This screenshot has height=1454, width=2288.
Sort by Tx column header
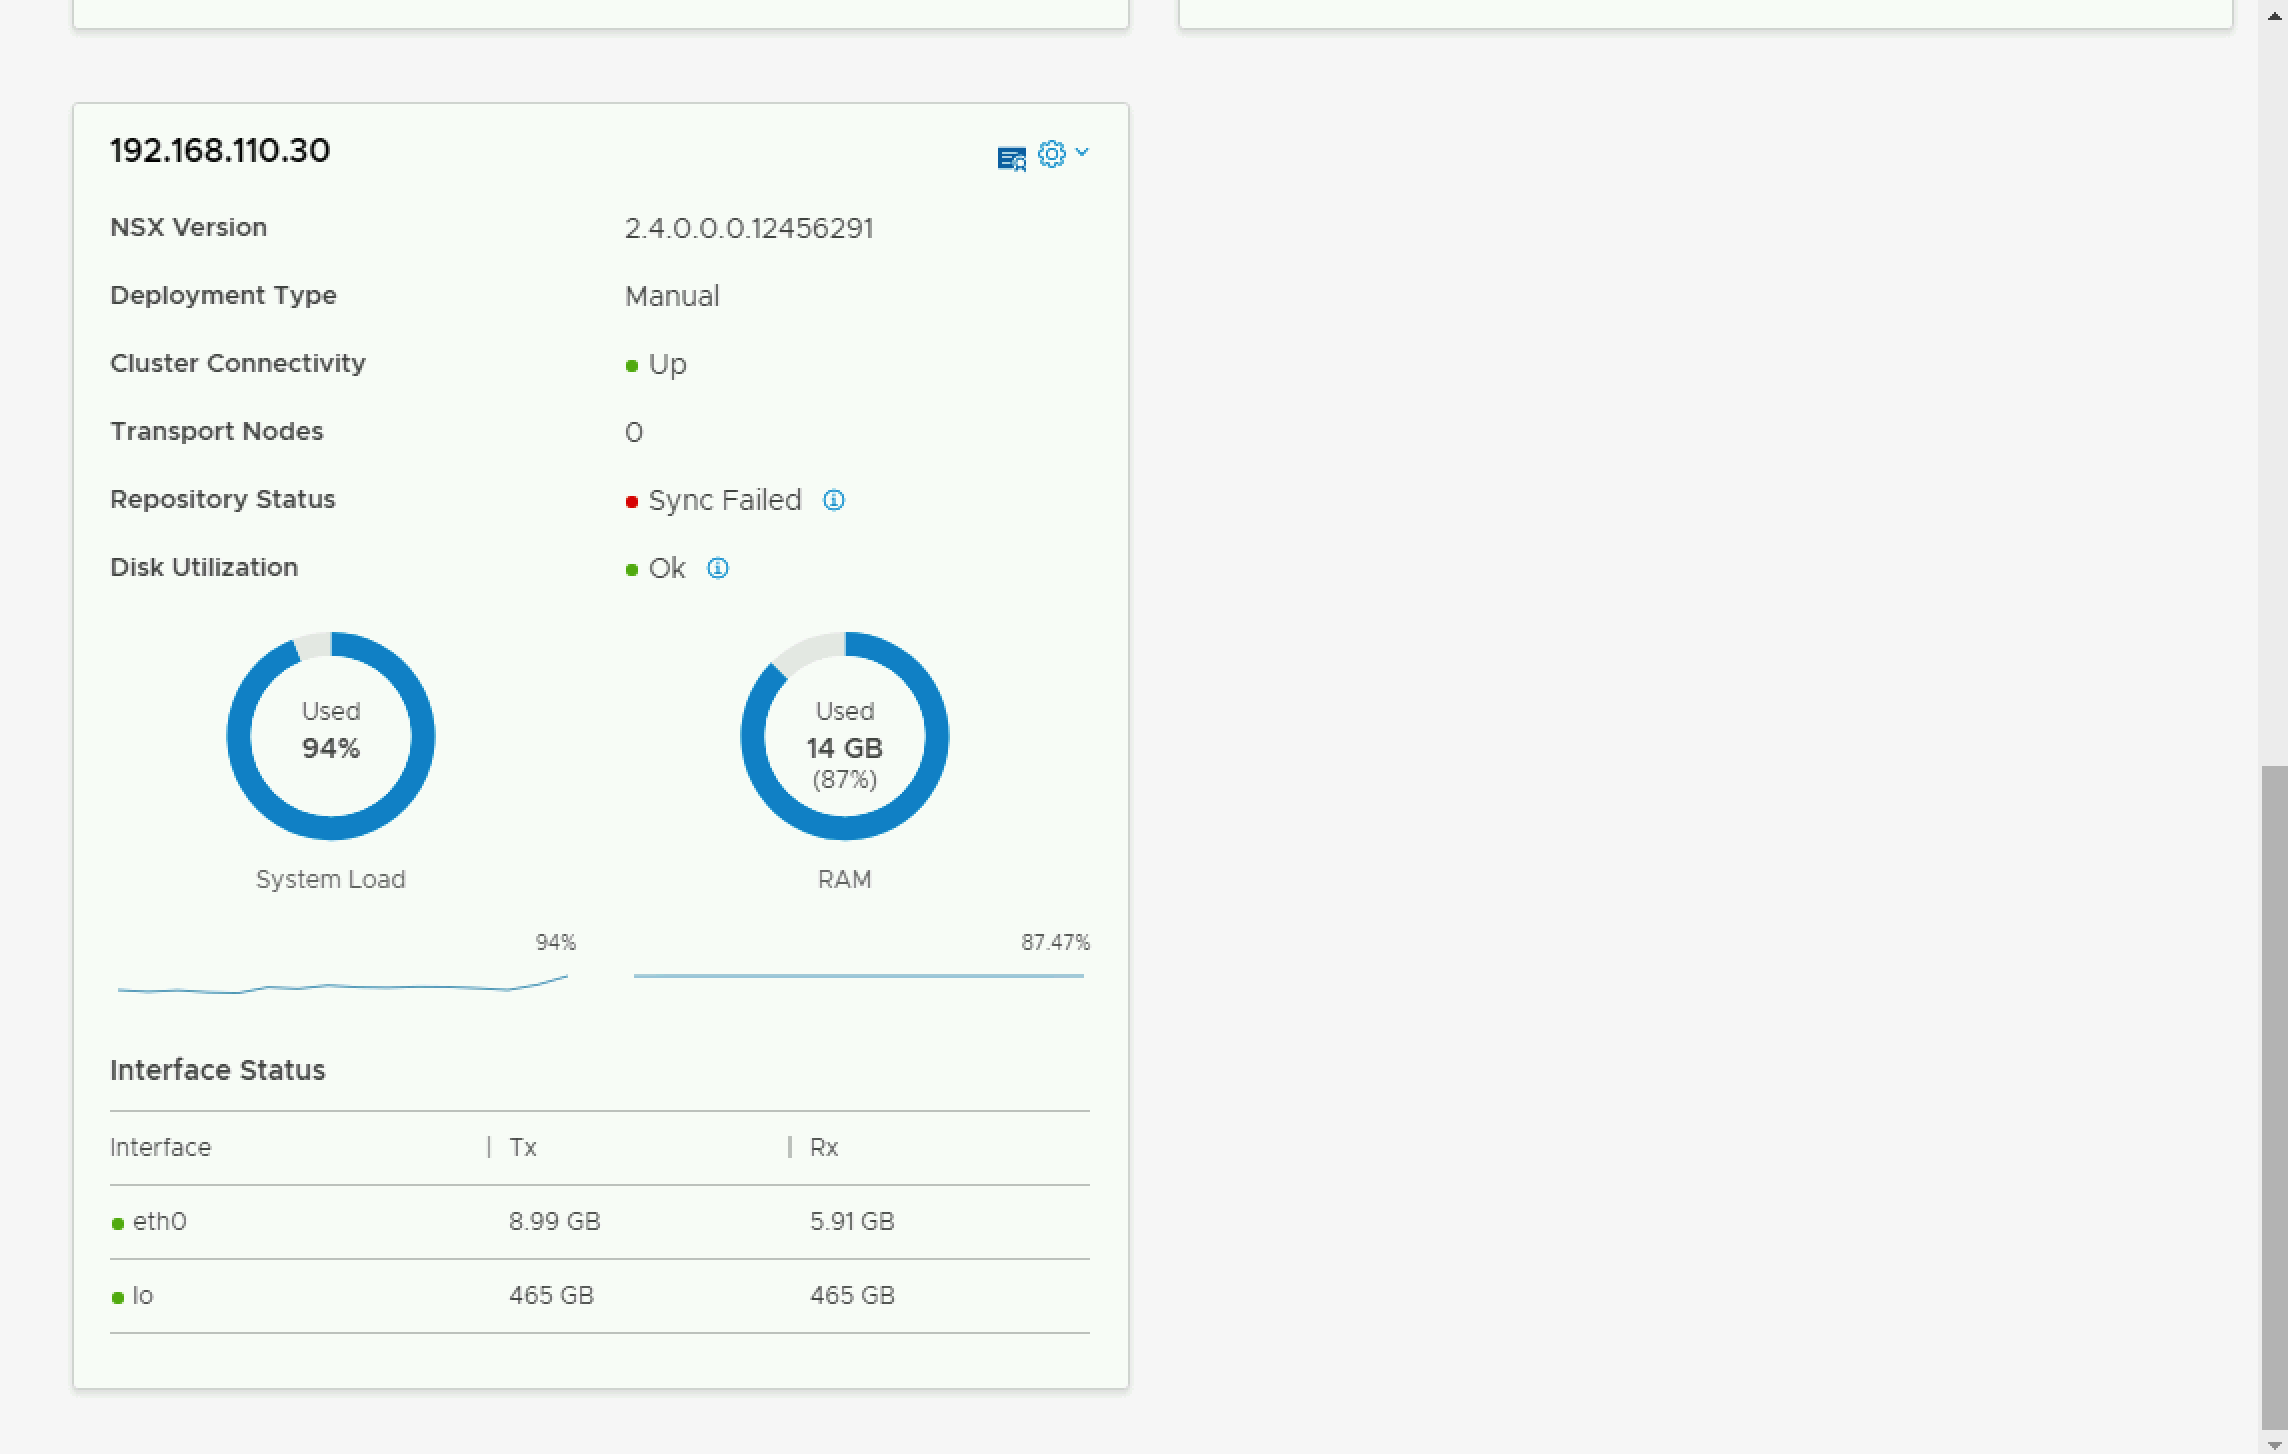(523, 1147)
